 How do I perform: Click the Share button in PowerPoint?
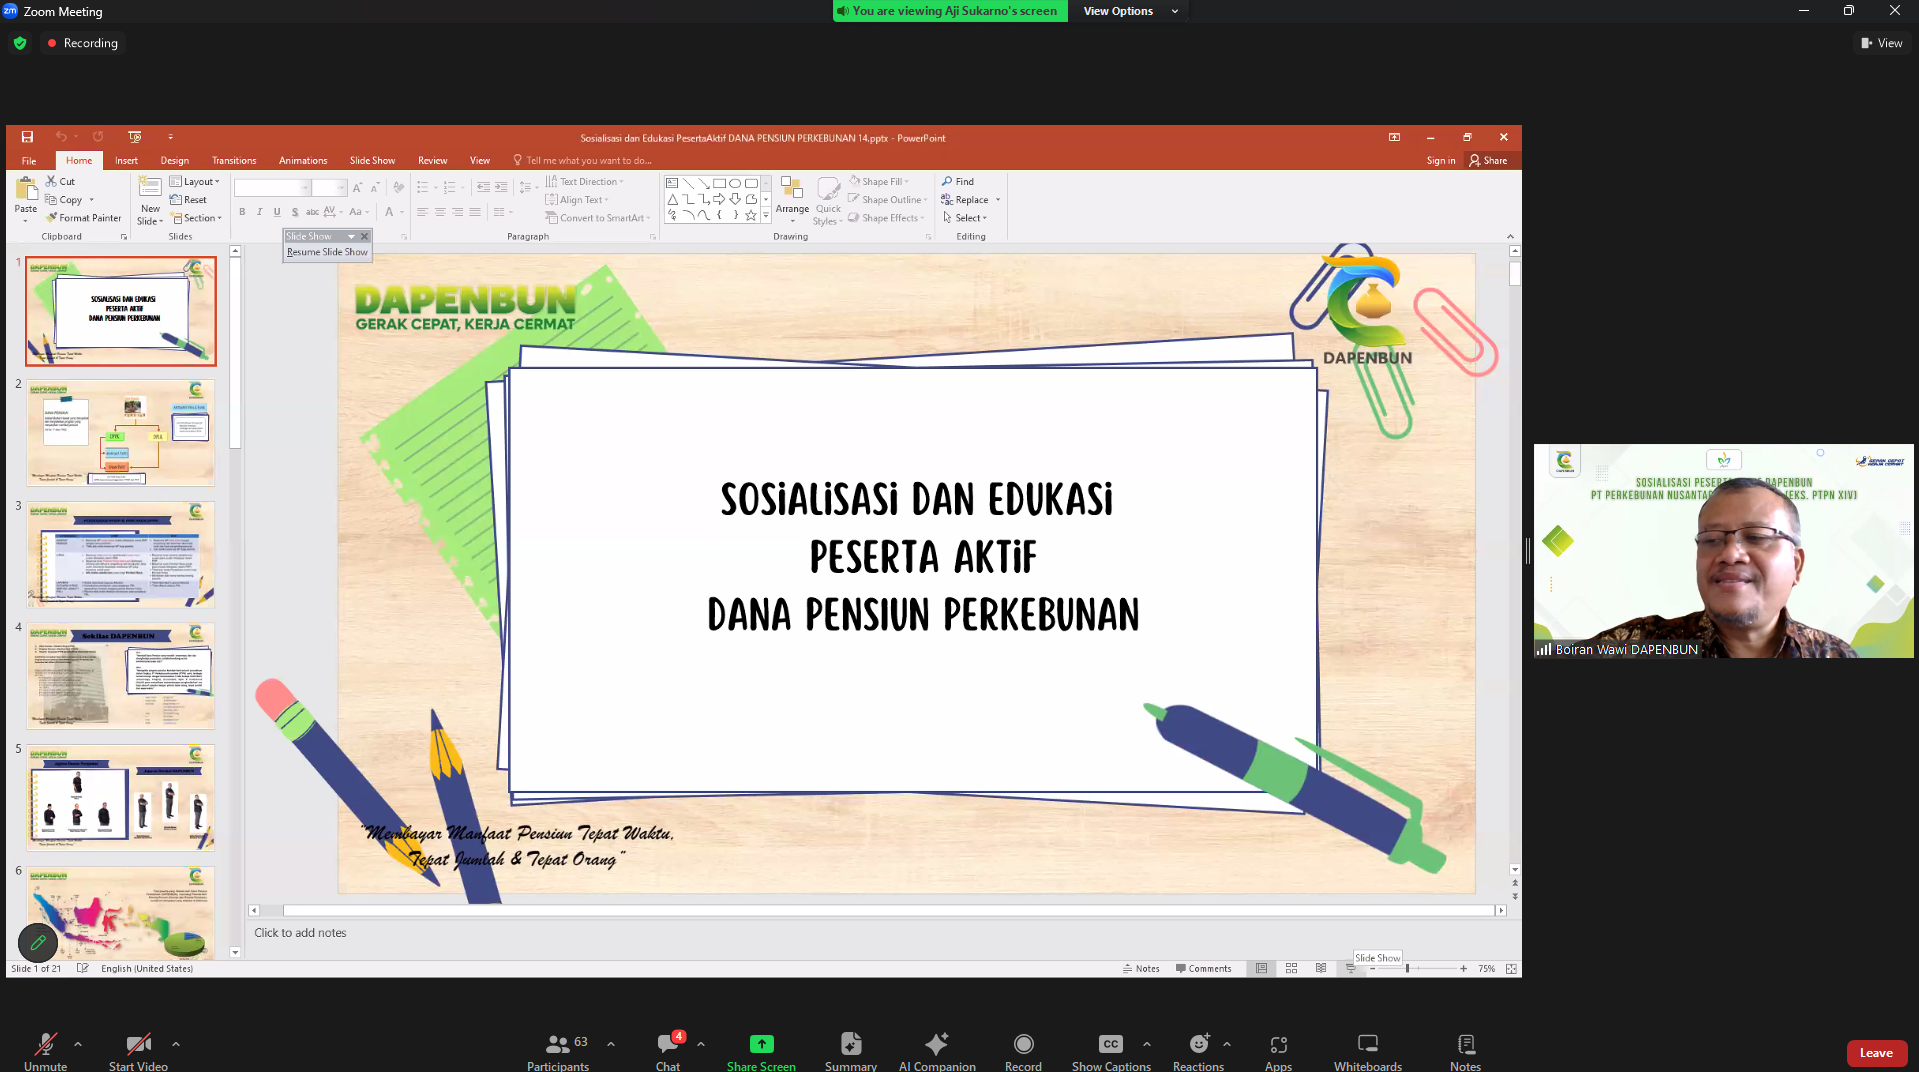click(1488, 160)
